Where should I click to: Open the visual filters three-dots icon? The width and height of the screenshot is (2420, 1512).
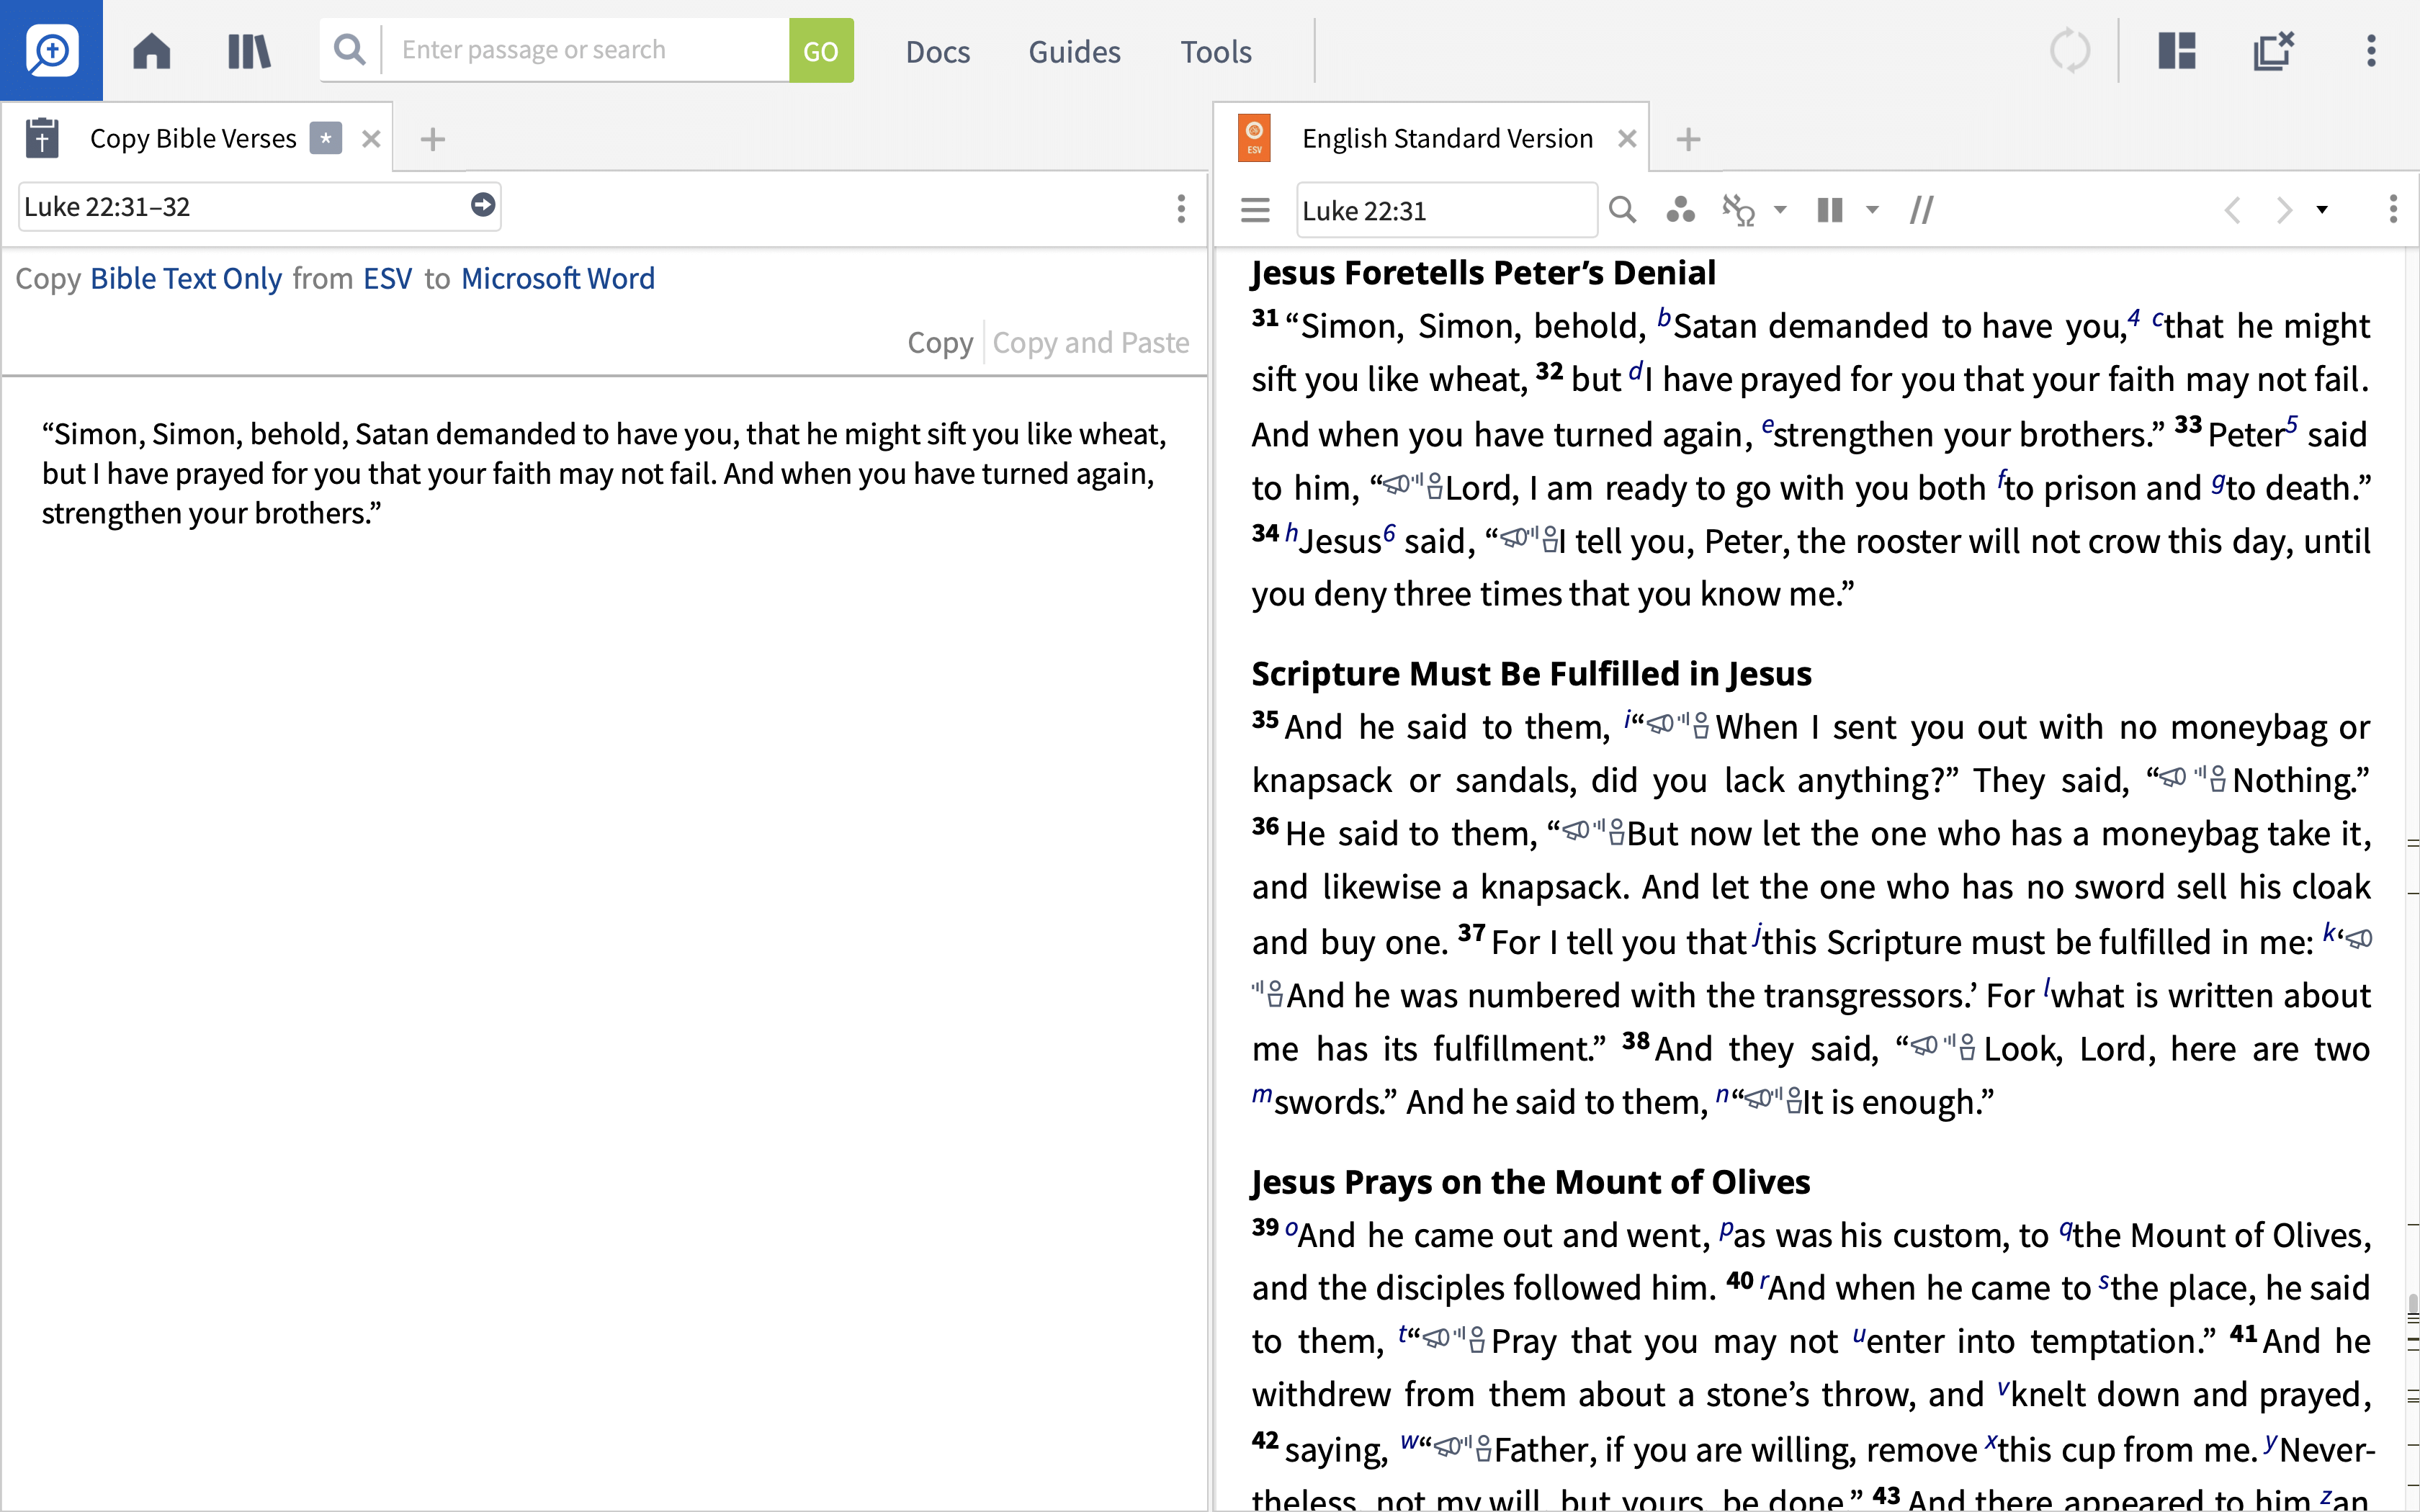click(1680, 210)
